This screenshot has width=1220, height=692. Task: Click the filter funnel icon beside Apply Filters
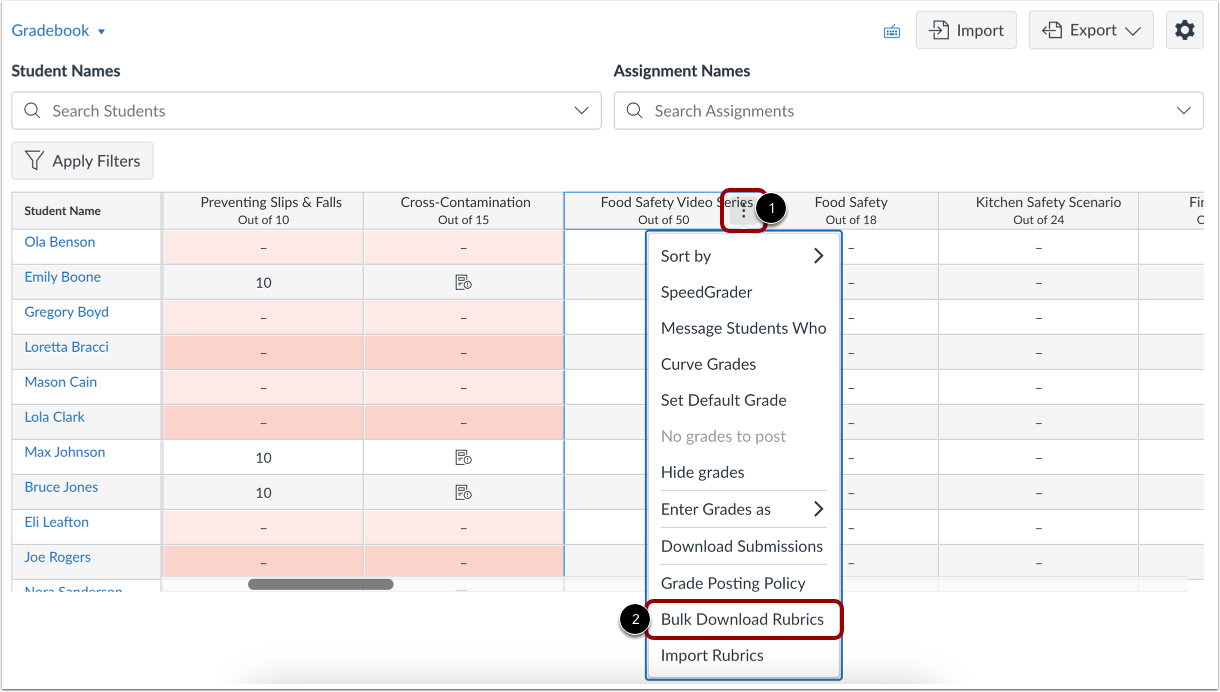[37, 160]
